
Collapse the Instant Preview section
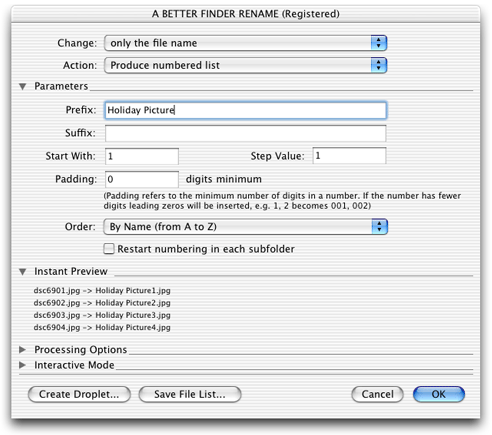point(23,272)
